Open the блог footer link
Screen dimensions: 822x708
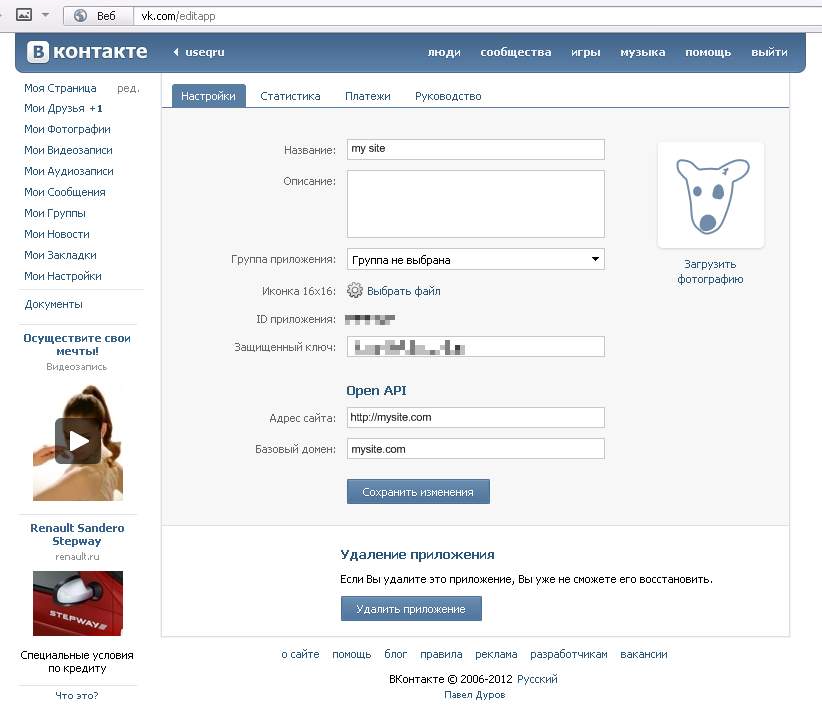(396, 654)
